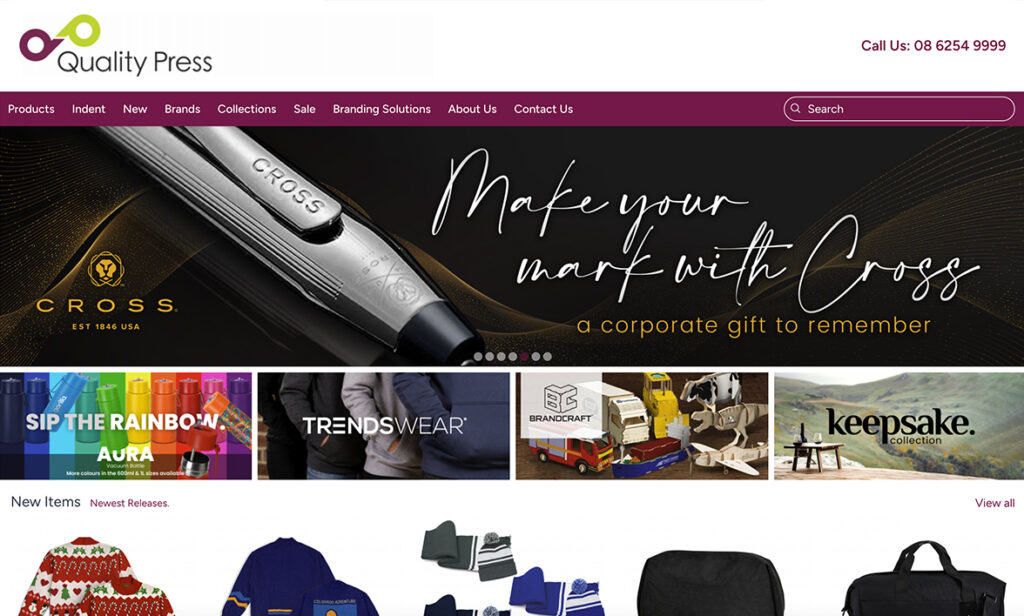Open the Trendswear banner tile
1024x616 pixels.
coord(384,426)
